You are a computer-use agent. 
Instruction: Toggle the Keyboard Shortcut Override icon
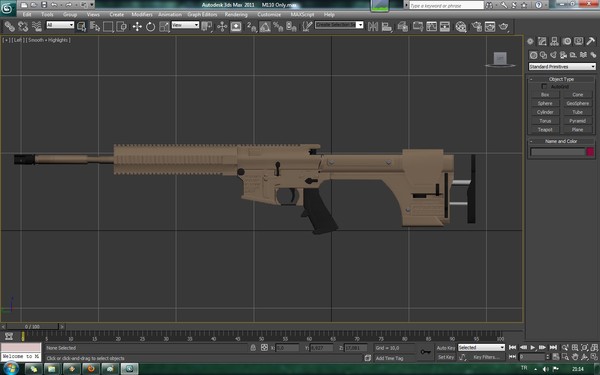pyautogui.click(x=236, y=26)
